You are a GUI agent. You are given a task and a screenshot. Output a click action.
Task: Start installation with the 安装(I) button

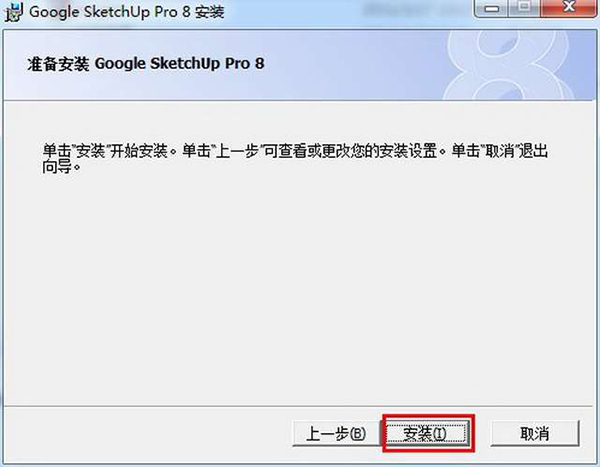426,434
